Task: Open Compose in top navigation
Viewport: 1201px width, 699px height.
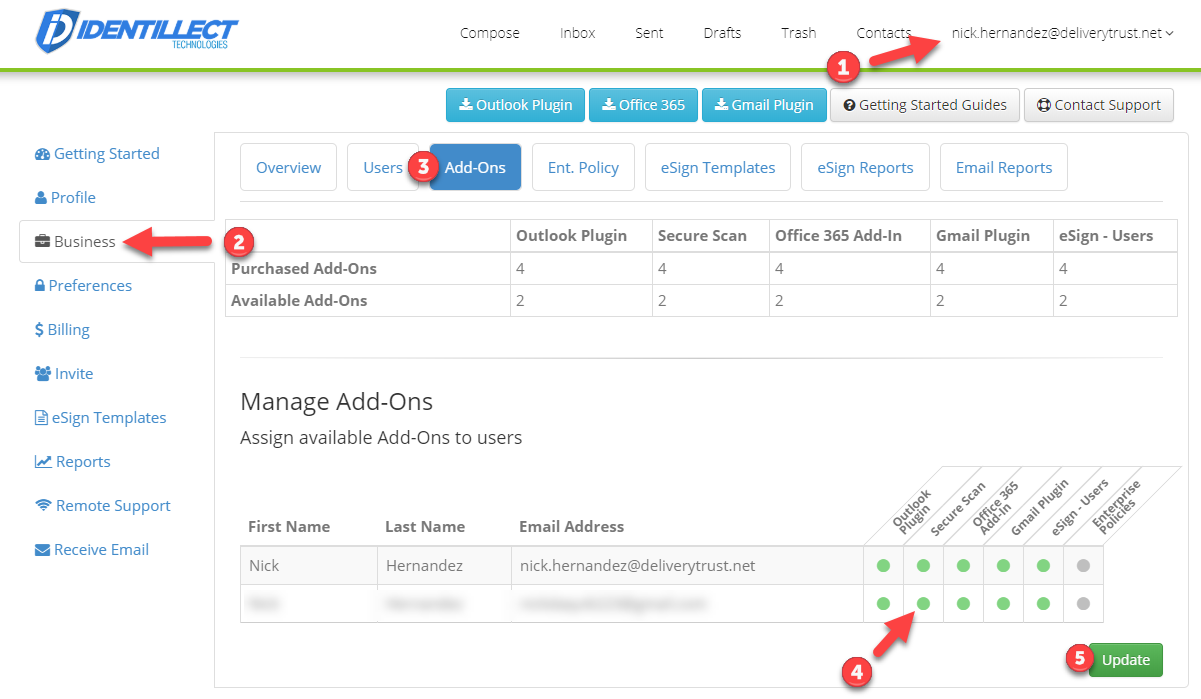Action: pyautogui.click(x=489, y=33)
